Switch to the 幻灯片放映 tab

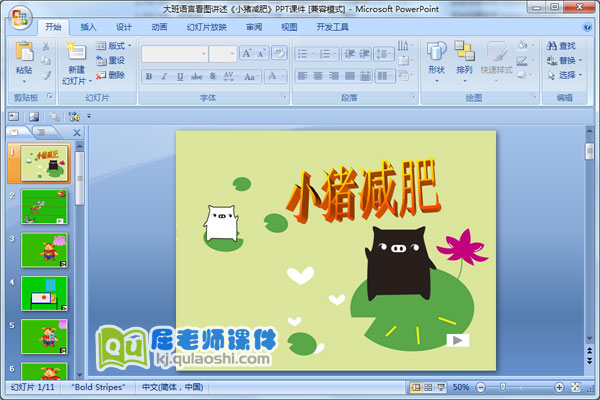pos(207,27)
